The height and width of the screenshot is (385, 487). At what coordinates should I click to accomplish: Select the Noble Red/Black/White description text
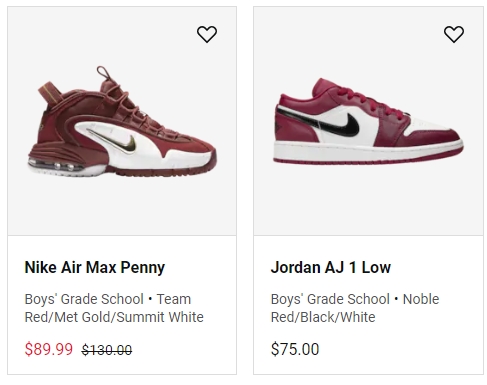355,308
